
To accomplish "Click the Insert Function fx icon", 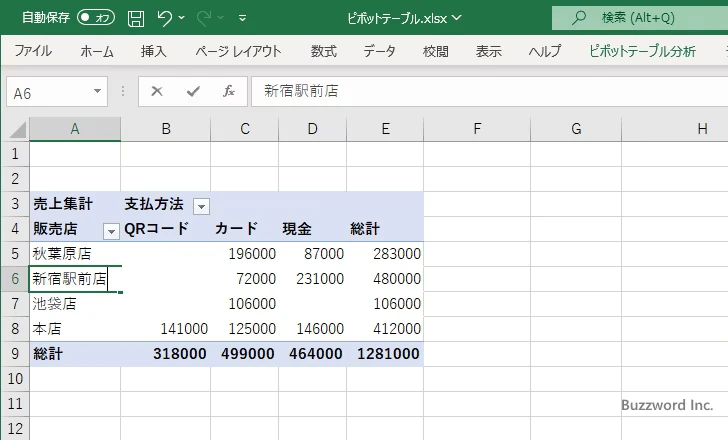I will tap(229, 91).
